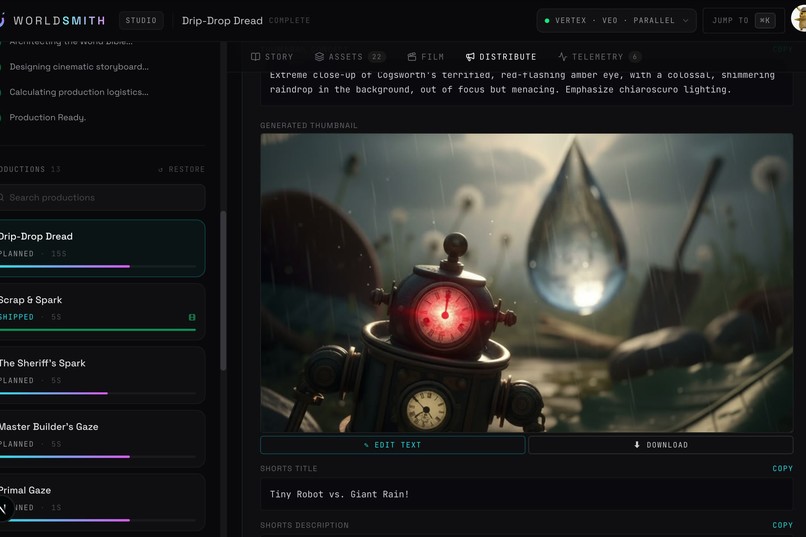Image resolution: width=806 pixels, height=537 pixels.
Task: Click the Film clapperboard icon
Action: point(412,57)
